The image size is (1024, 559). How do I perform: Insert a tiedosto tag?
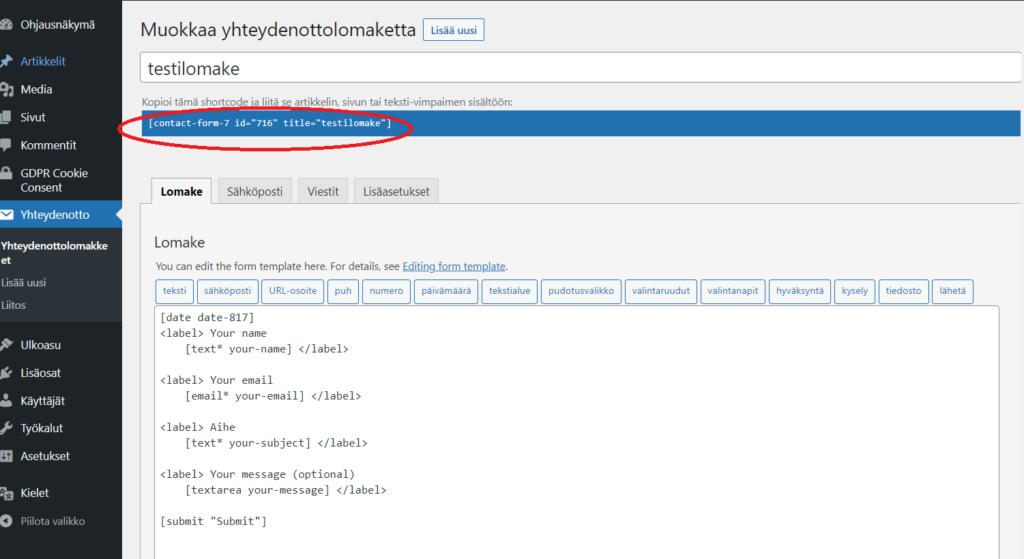coord(903,291)
